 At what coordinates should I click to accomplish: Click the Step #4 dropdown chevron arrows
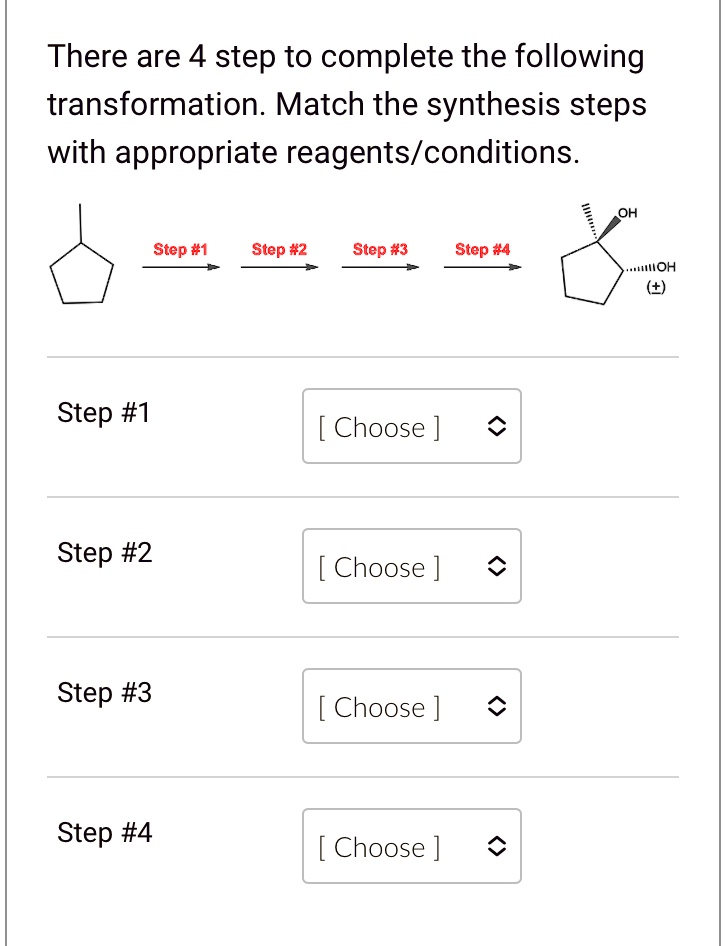(495, 847)
